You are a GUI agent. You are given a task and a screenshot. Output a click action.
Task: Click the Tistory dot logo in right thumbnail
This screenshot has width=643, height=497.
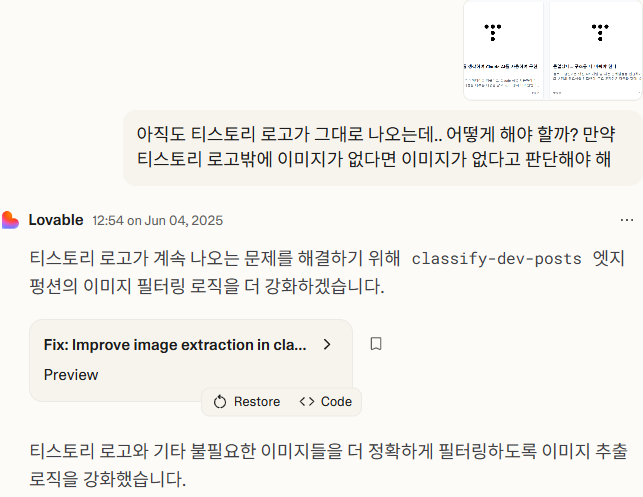[600, 32]
